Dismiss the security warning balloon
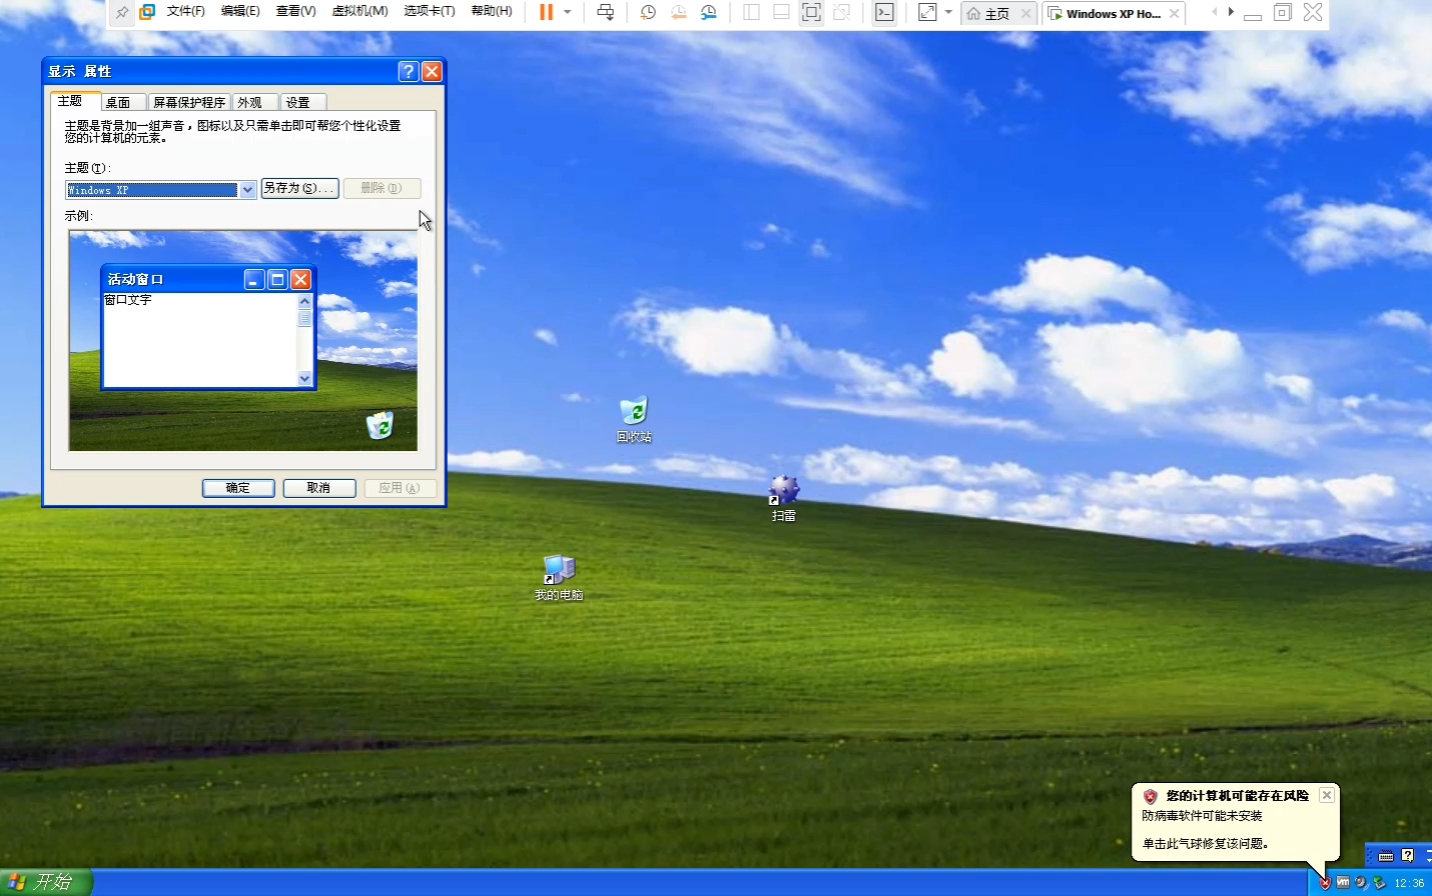Image resolution: width=1432 pixels, height=896 pixels. click(1327, 795)
